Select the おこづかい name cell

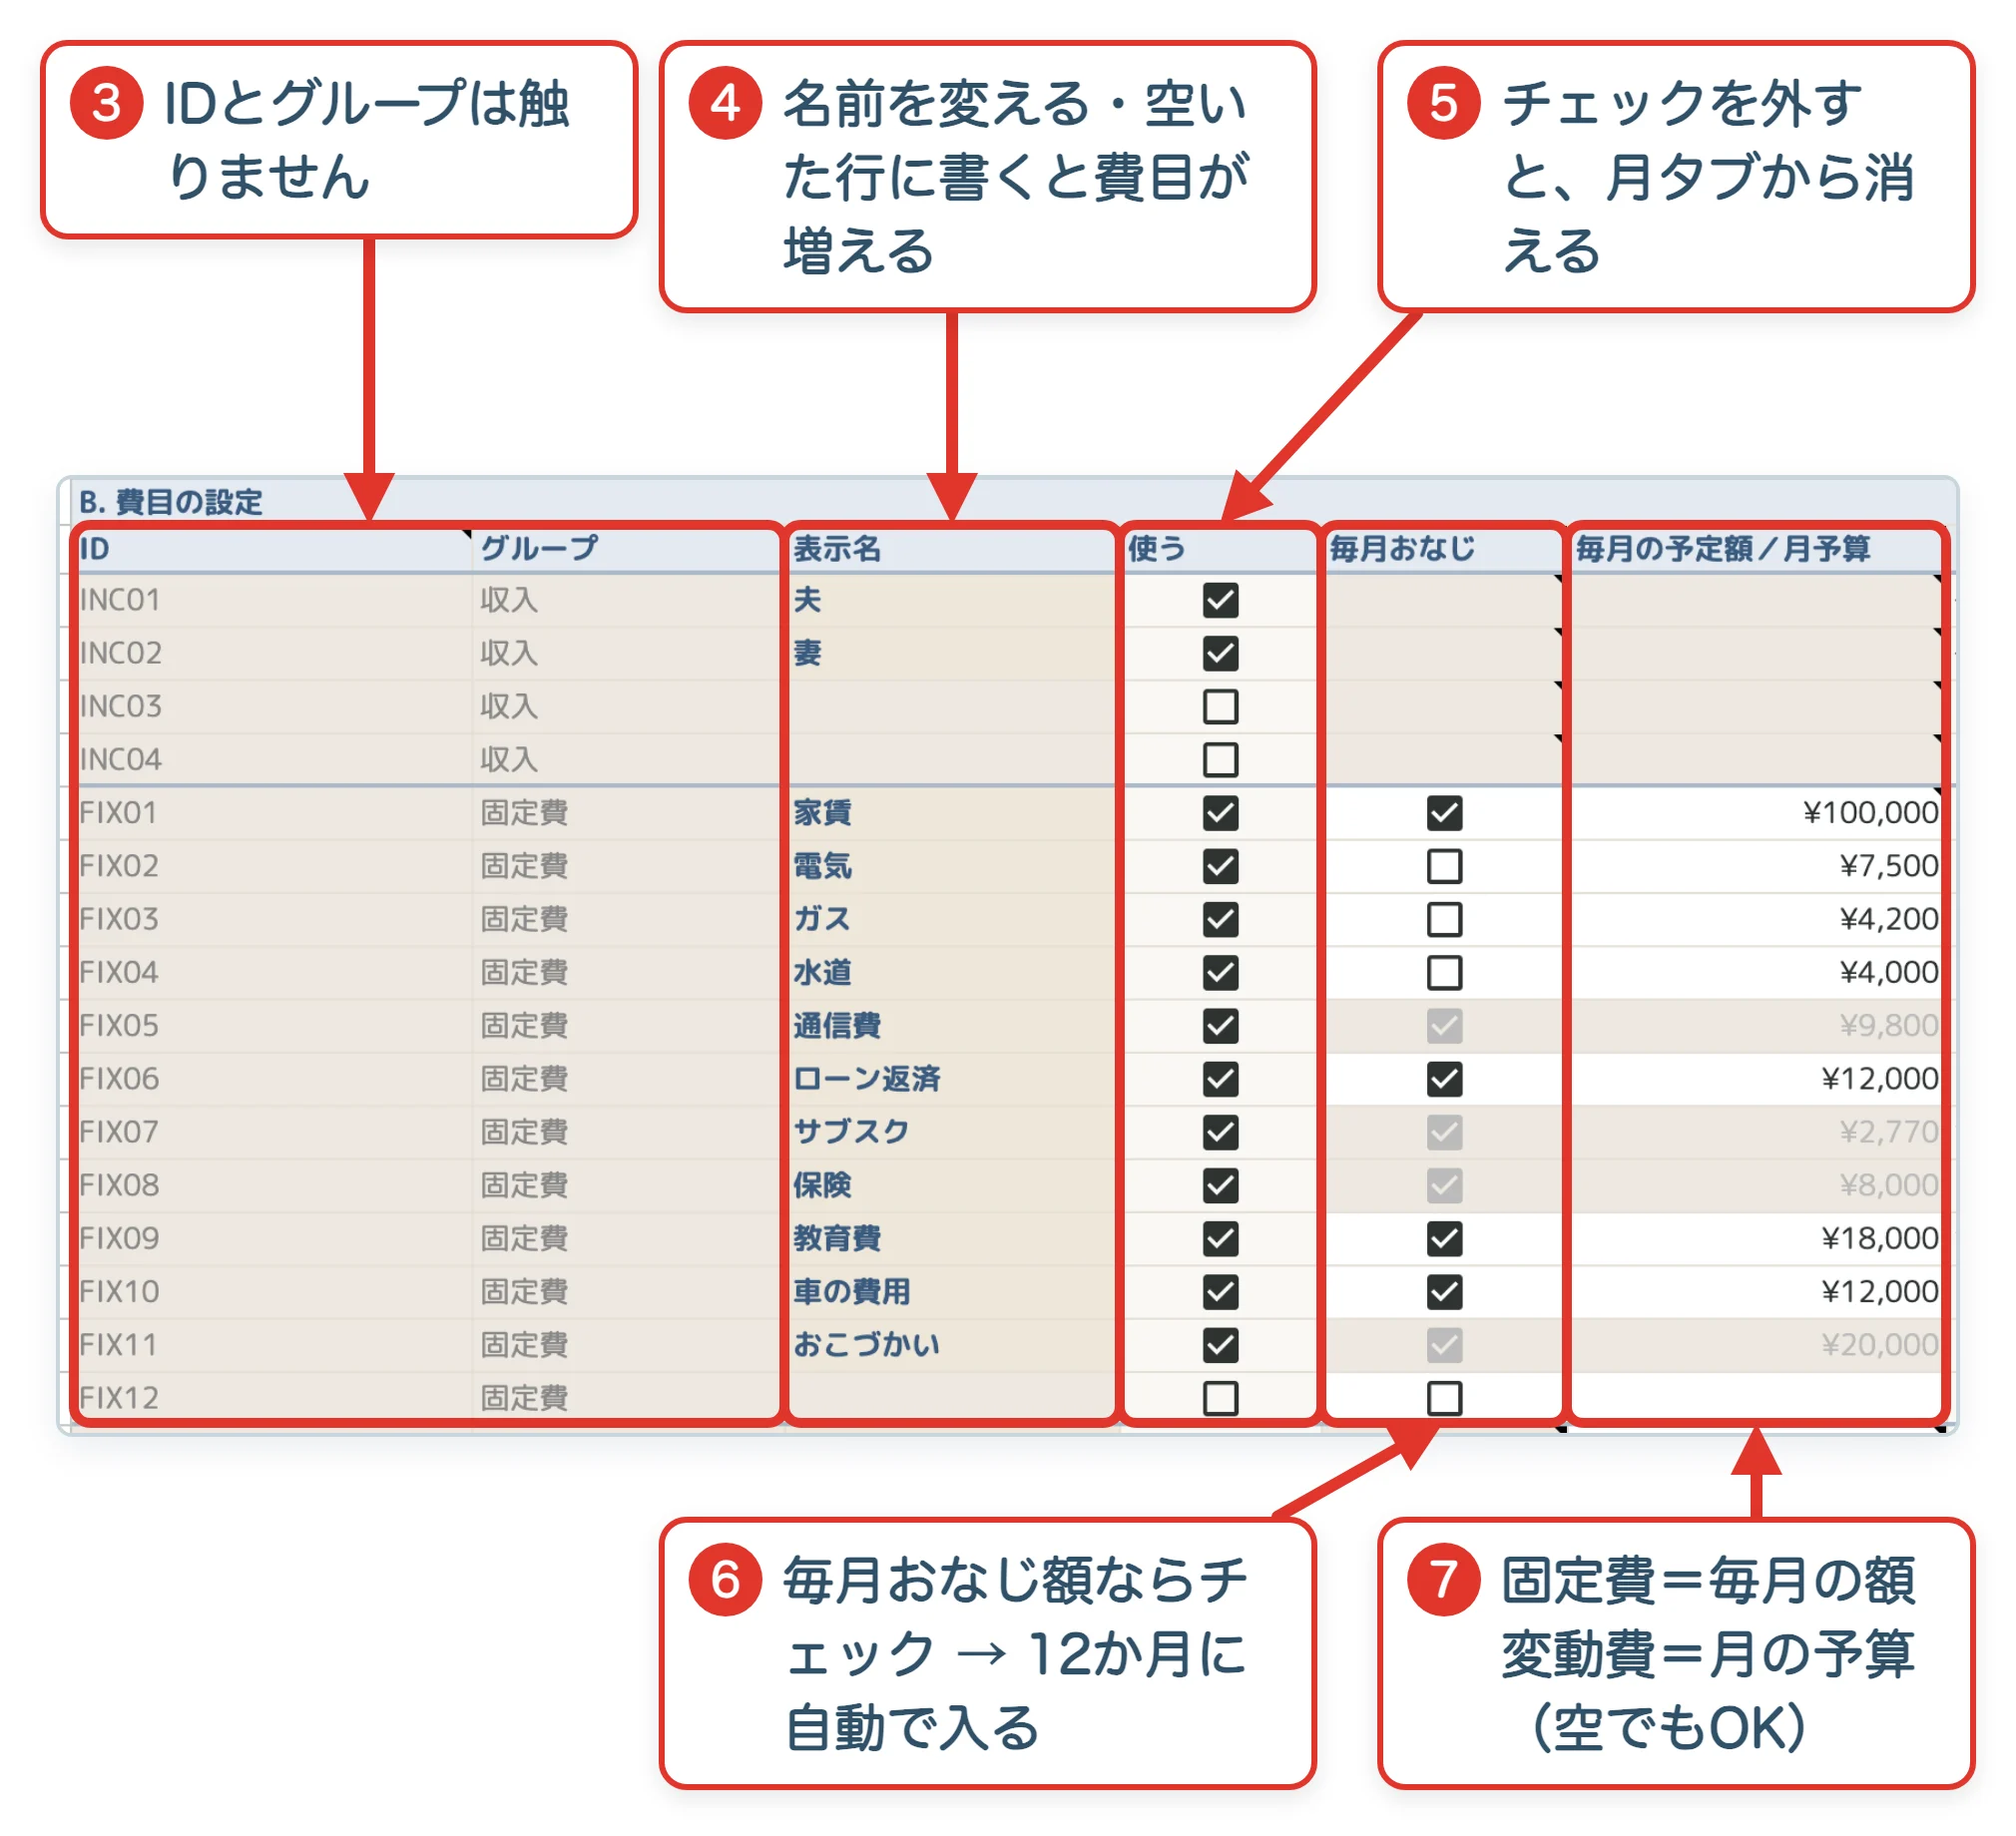pyautogui.click(x=951, y=1344)
